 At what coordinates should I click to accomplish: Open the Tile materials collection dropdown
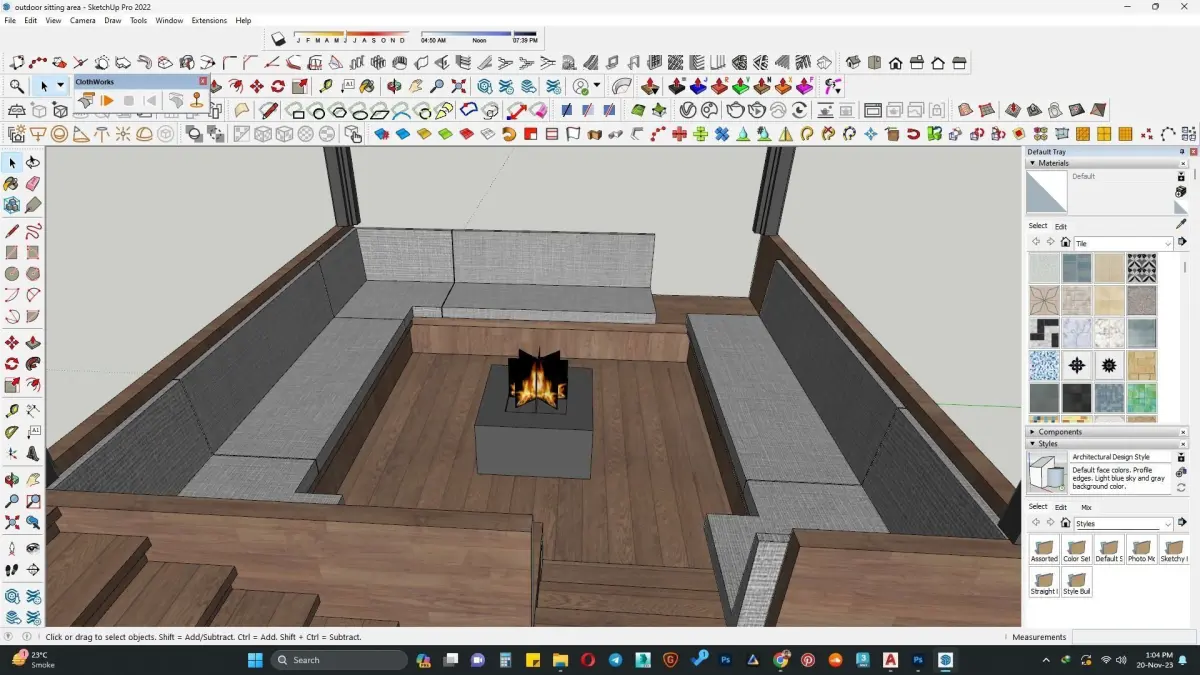click(x=1123, y=243)
